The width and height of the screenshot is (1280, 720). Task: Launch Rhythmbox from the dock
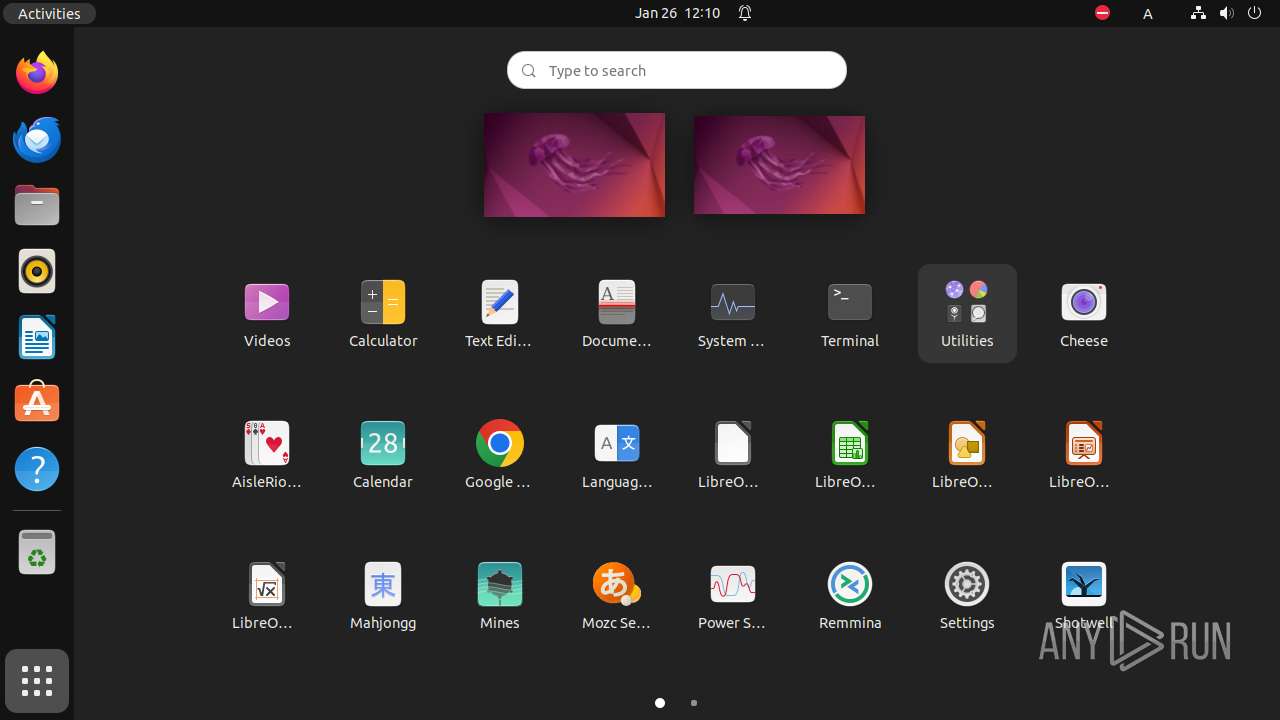coord(37,271)
